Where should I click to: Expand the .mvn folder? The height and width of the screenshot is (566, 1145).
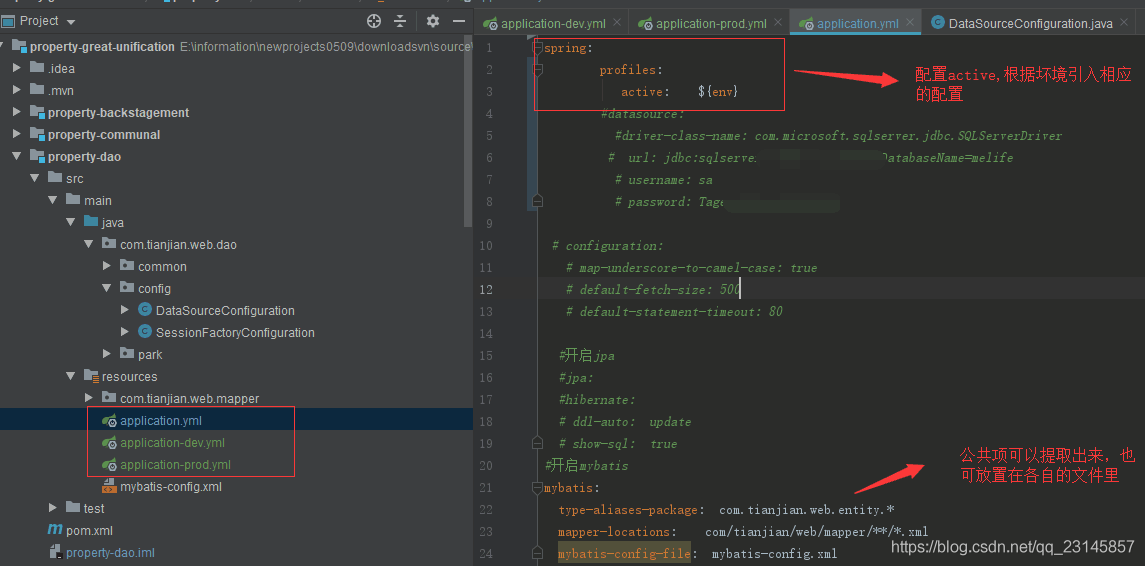17,91
